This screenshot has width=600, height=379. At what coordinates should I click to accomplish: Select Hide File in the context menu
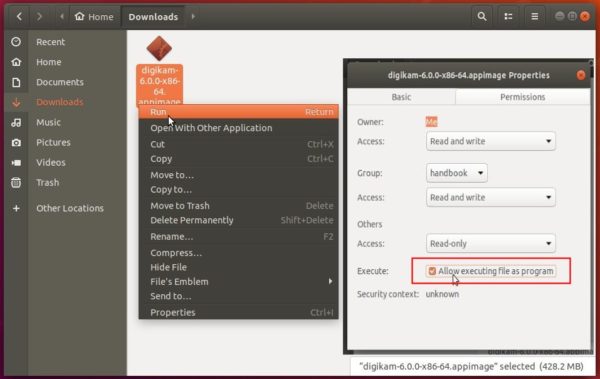239,267
